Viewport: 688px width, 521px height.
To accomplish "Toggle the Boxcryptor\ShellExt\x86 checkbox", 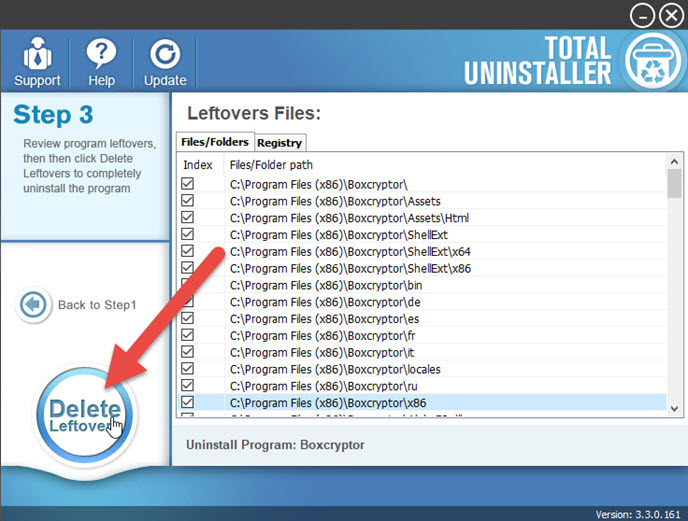I will (187, 268).
